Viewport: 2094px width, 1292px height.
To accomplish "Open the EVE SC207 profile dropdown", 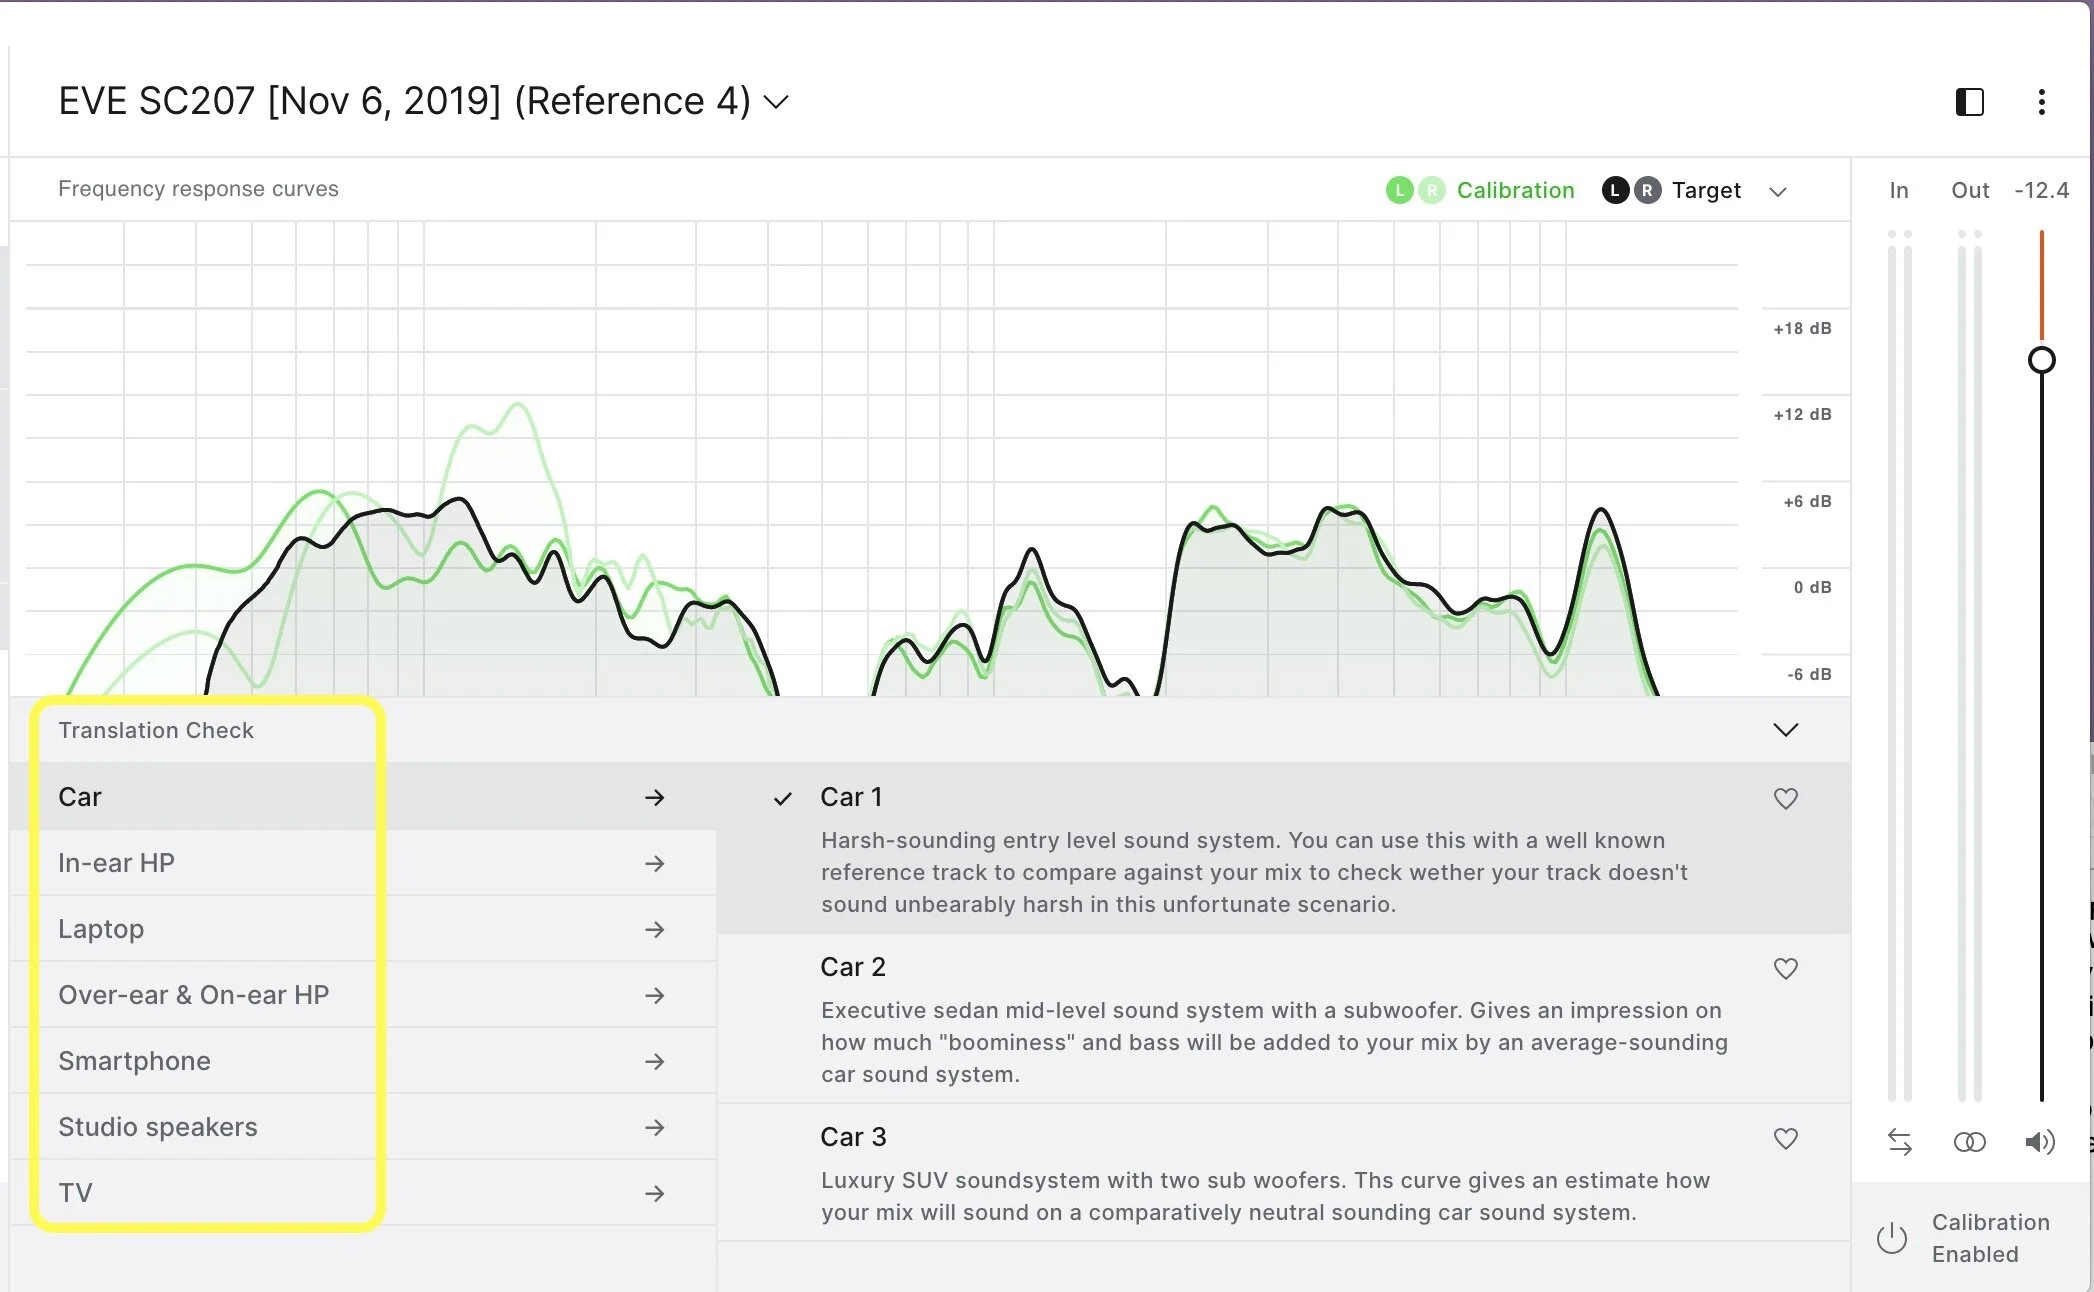I will pyautogui.click(x=776, y=102).
